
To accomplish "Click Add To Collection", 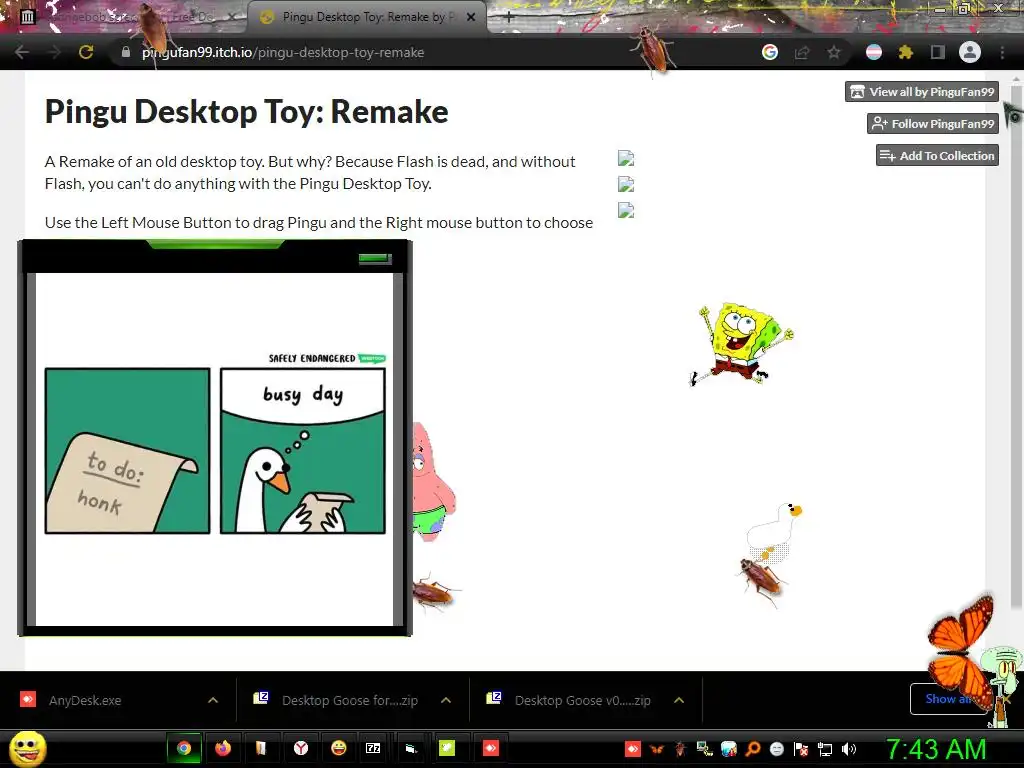I will tap(937, 155).
